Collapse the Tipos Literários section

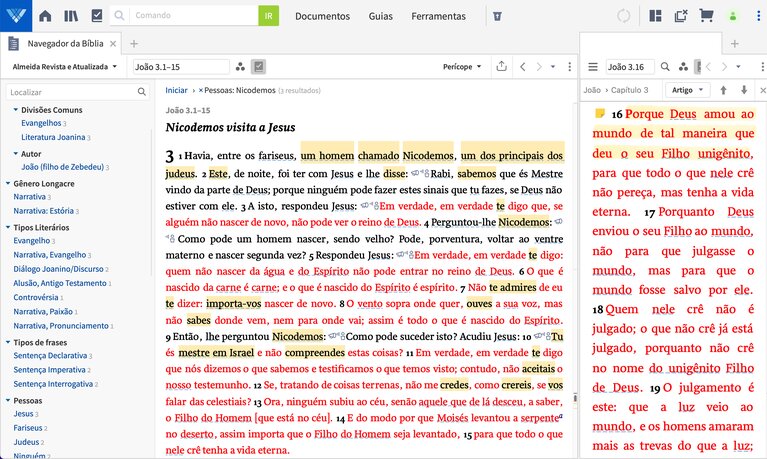pyautogui.click(x=8, y=227)
